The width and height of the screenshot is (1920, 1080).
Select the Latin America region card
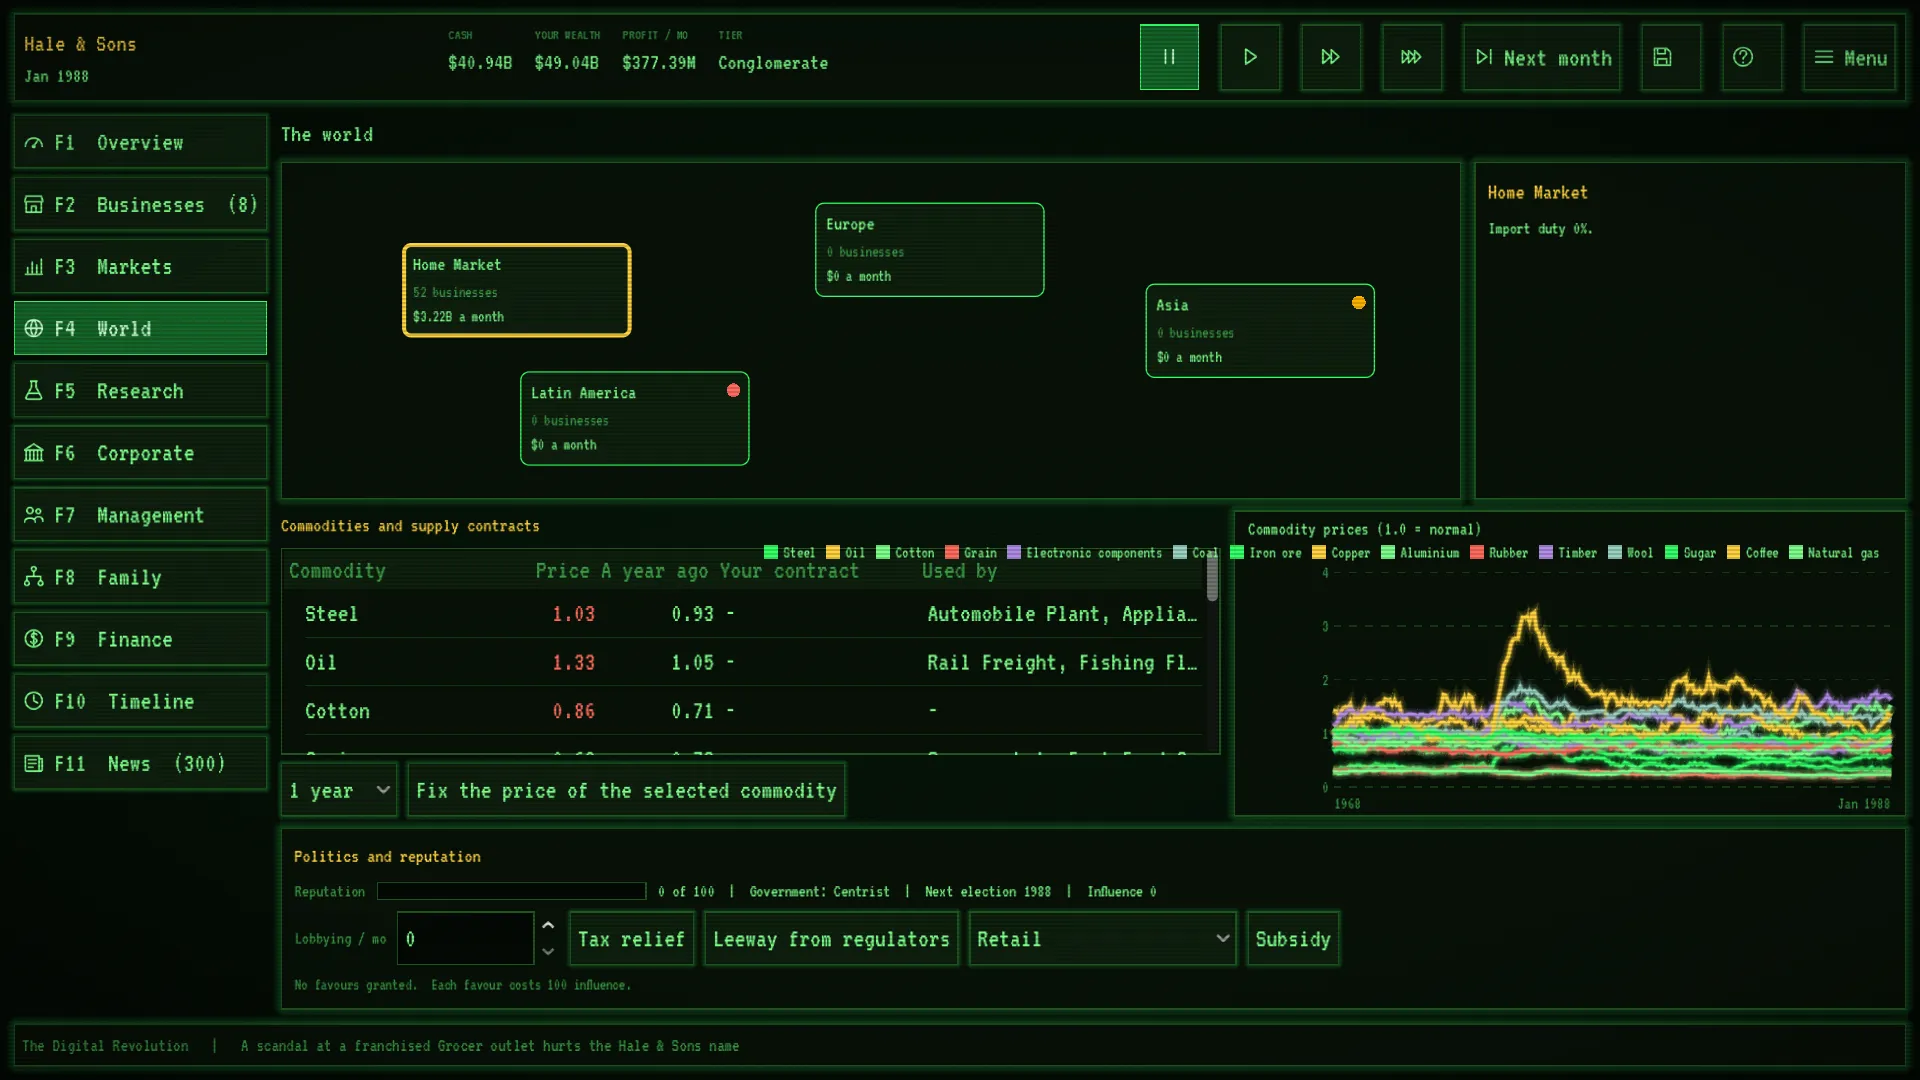[x=634, y=418]
